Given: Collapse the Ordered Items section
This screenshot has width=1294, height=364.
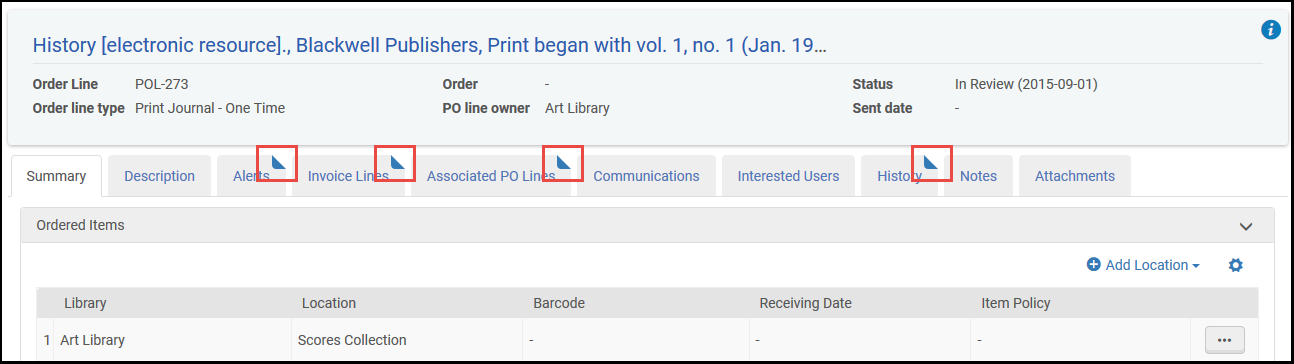Looking at the screenshot, I should [x=1246, y=226].
